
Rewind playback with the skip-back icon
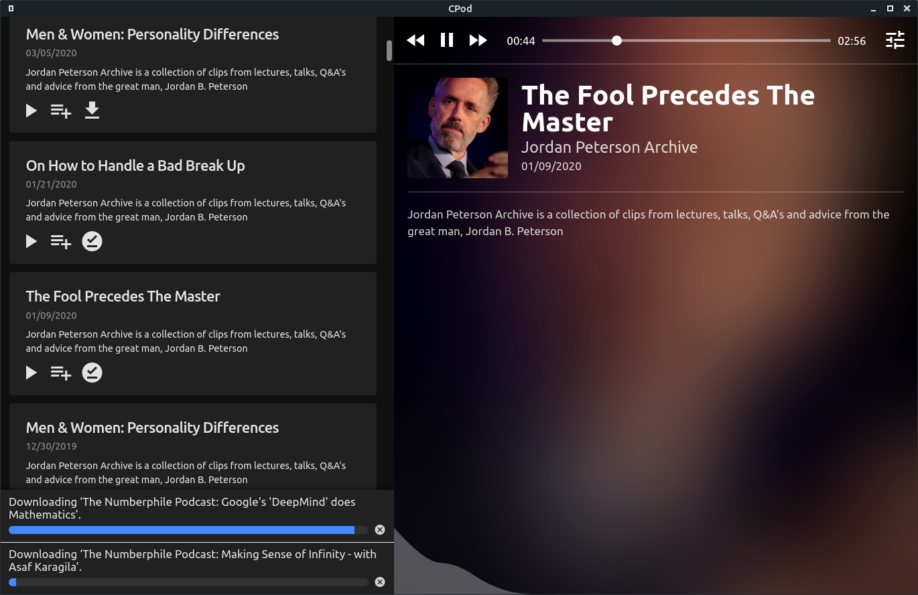[416, 40]
